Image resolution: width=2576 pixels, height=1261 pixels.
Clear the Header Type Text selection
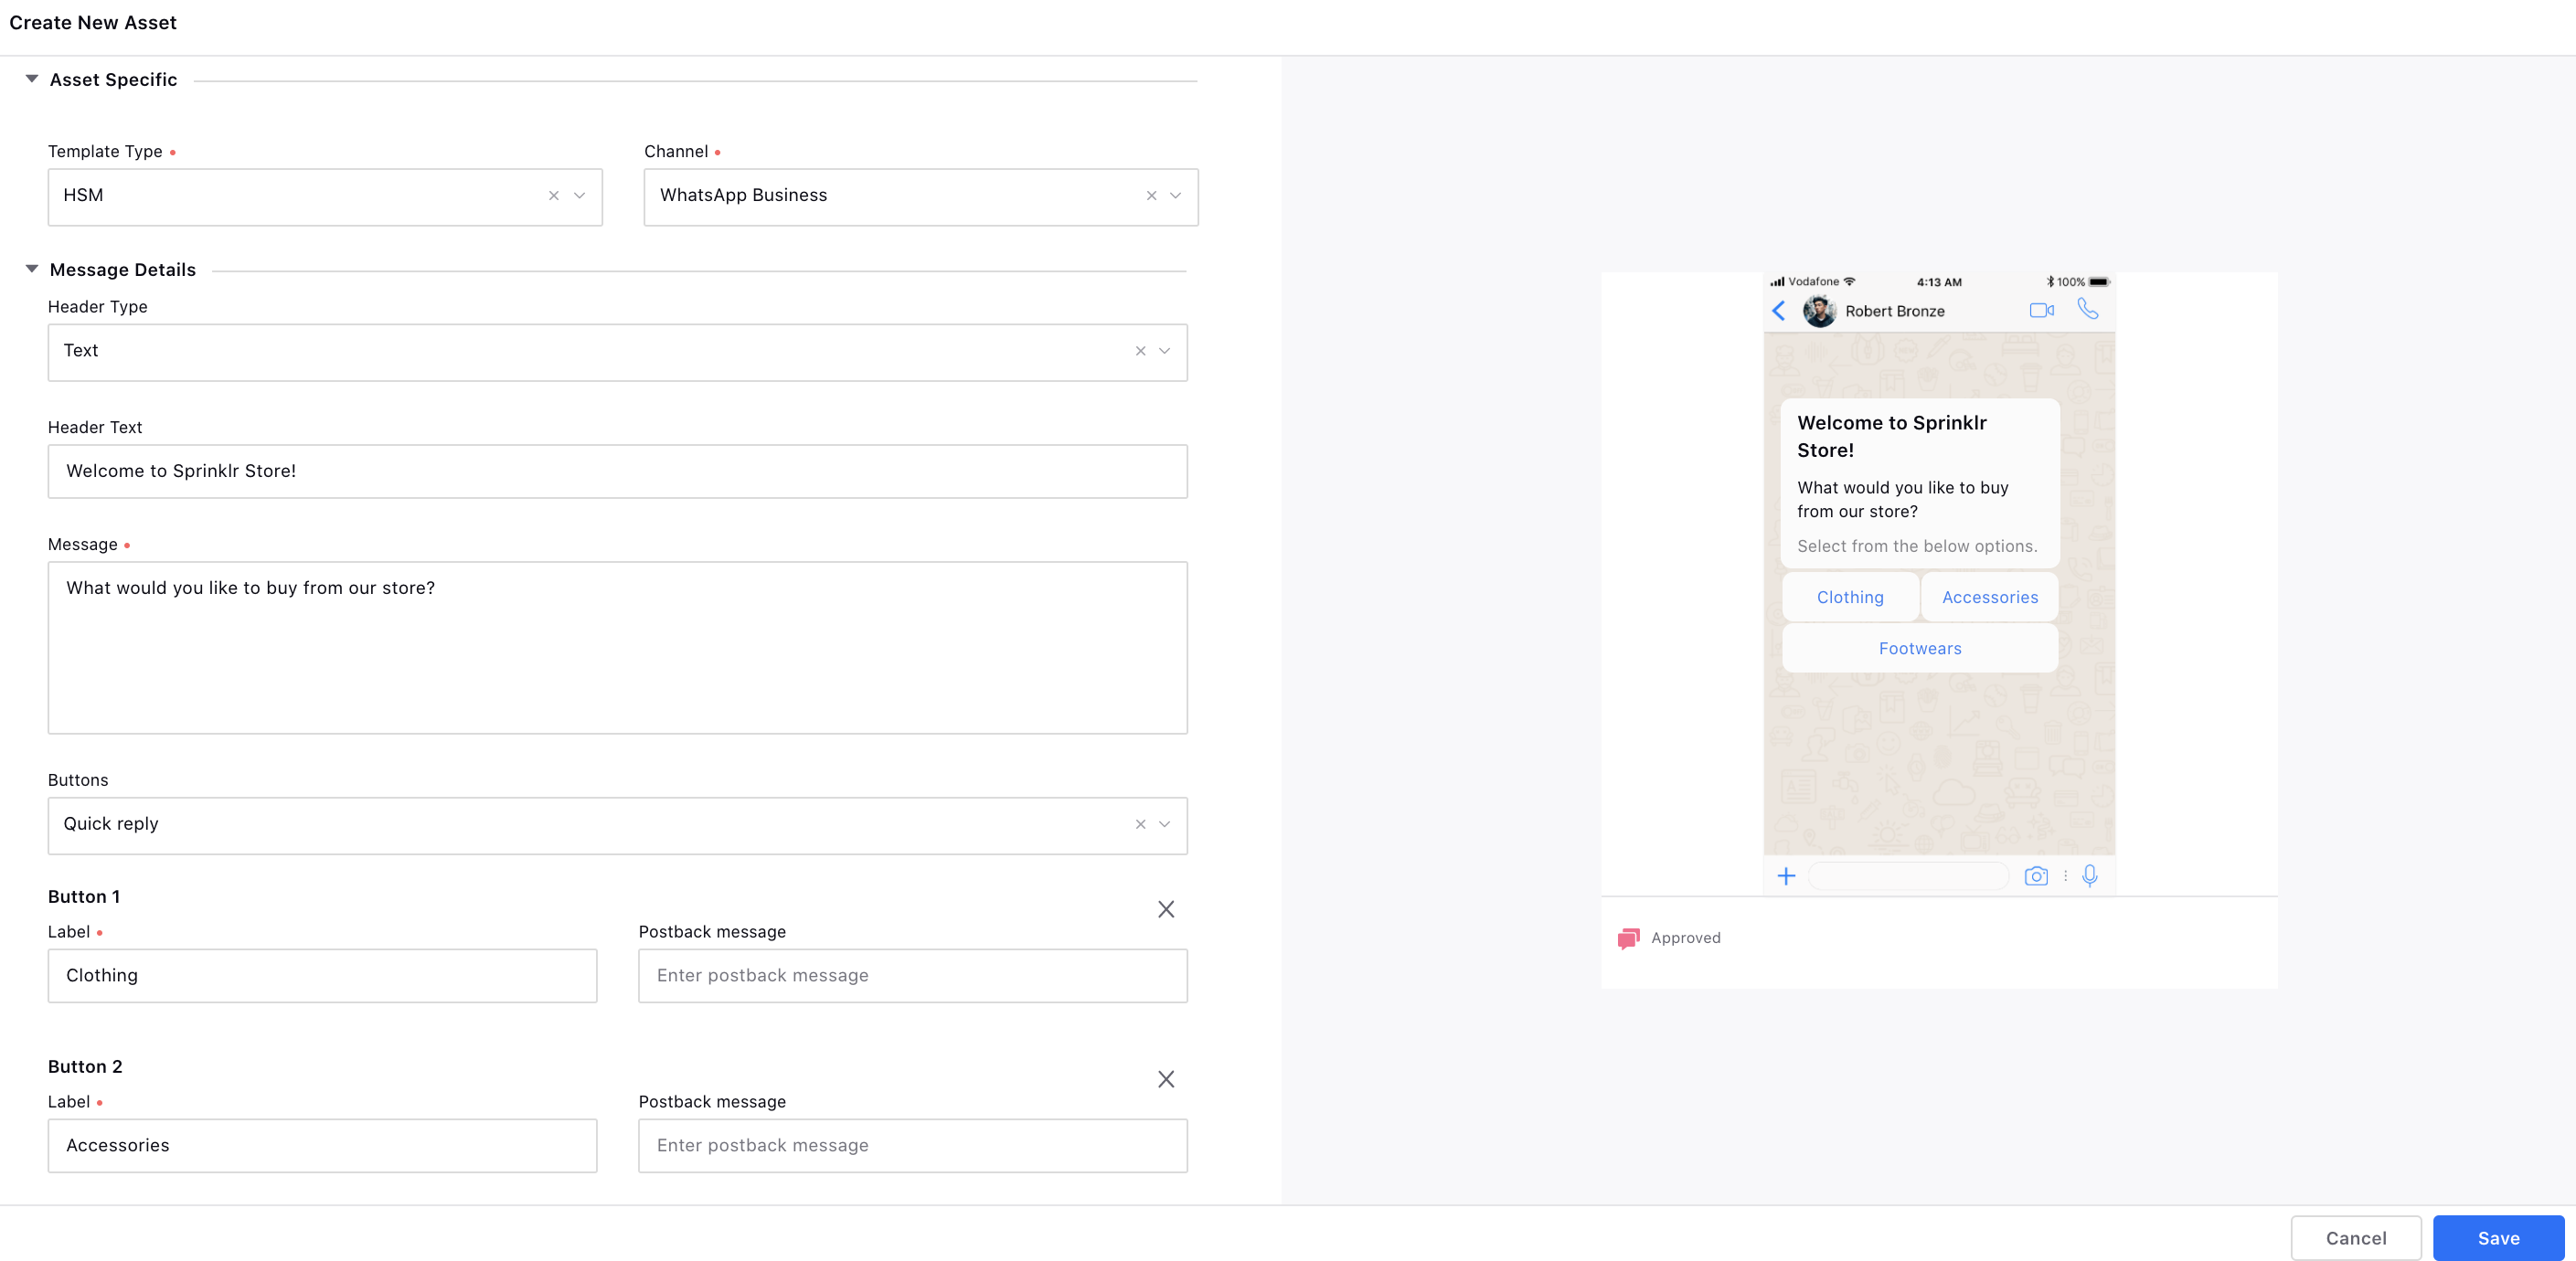1141,351
